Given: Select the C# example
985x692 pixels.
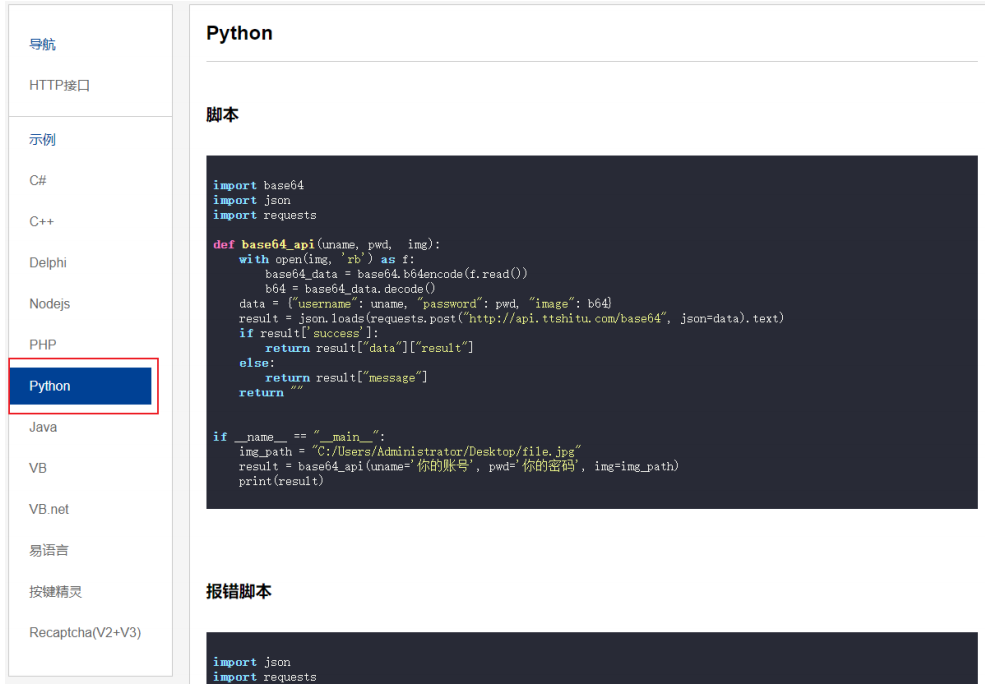Looking at the screenshot, I should (x=38, y=181).
